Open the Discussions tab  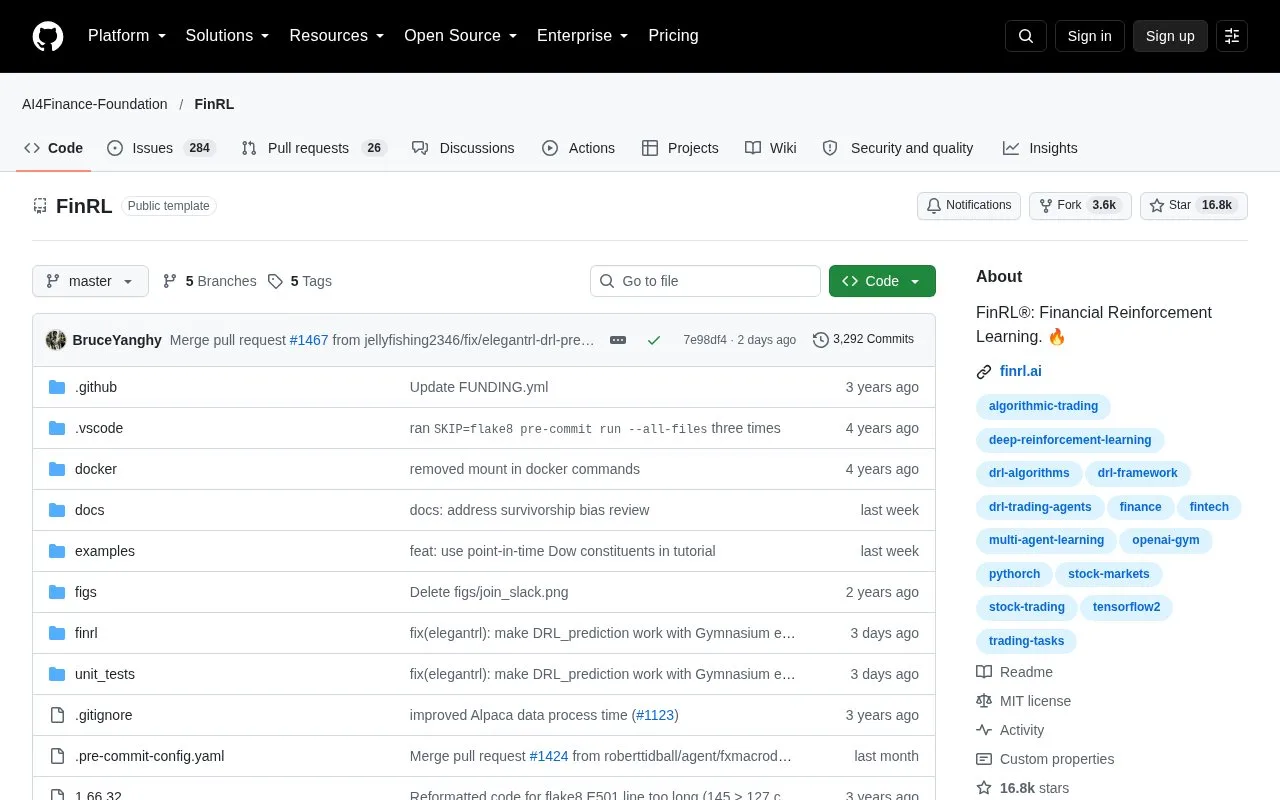point(463,148)
